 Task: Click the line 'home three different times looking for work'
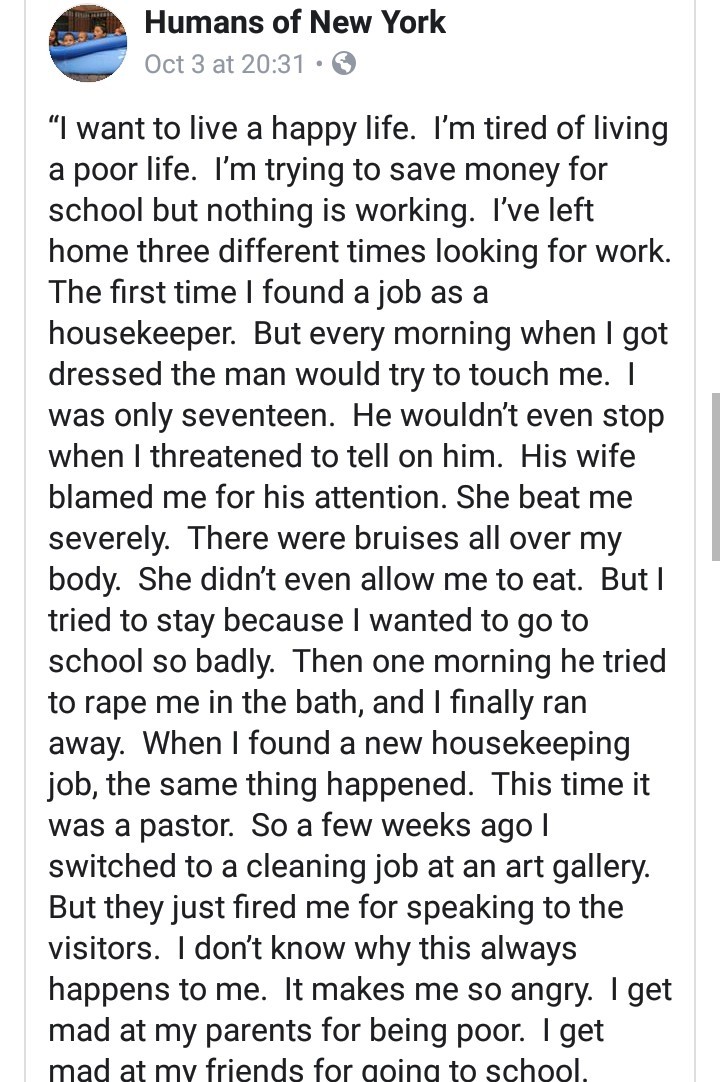pos(360,252)
